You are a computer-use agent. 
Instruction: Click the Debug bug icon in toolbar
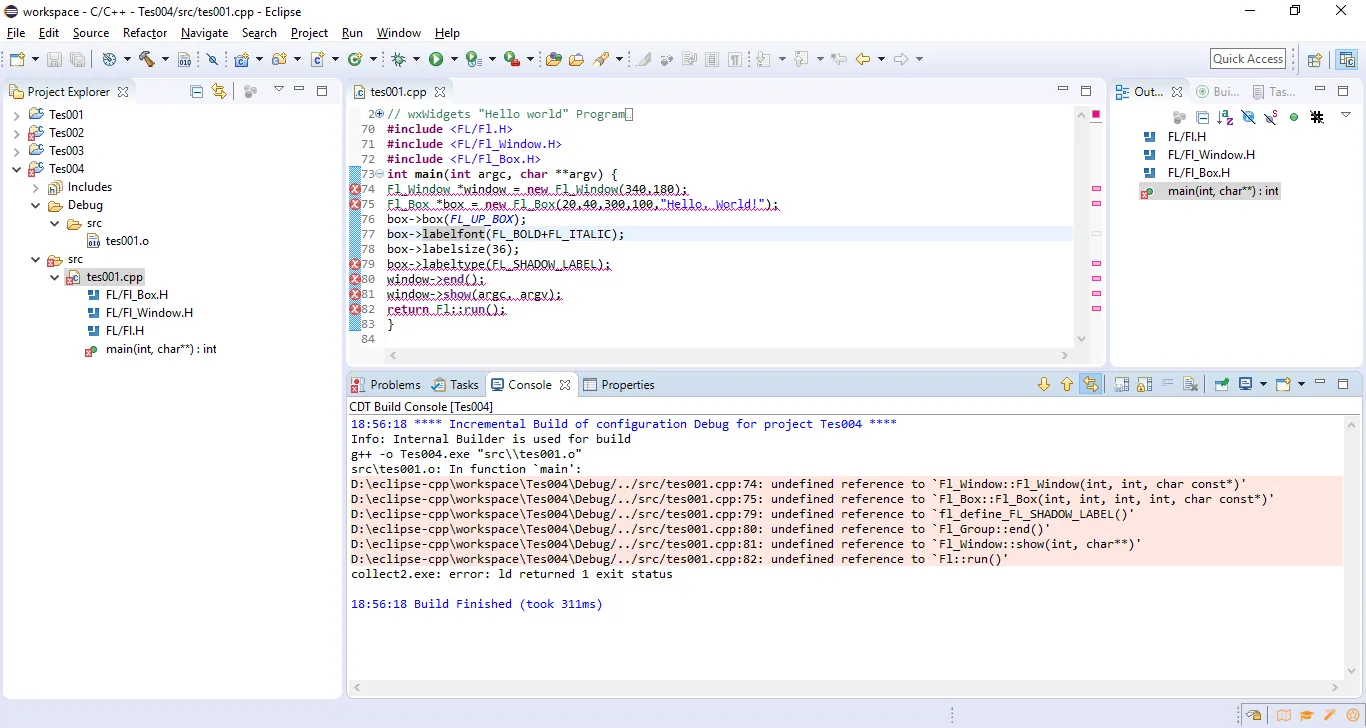(398, 59)
